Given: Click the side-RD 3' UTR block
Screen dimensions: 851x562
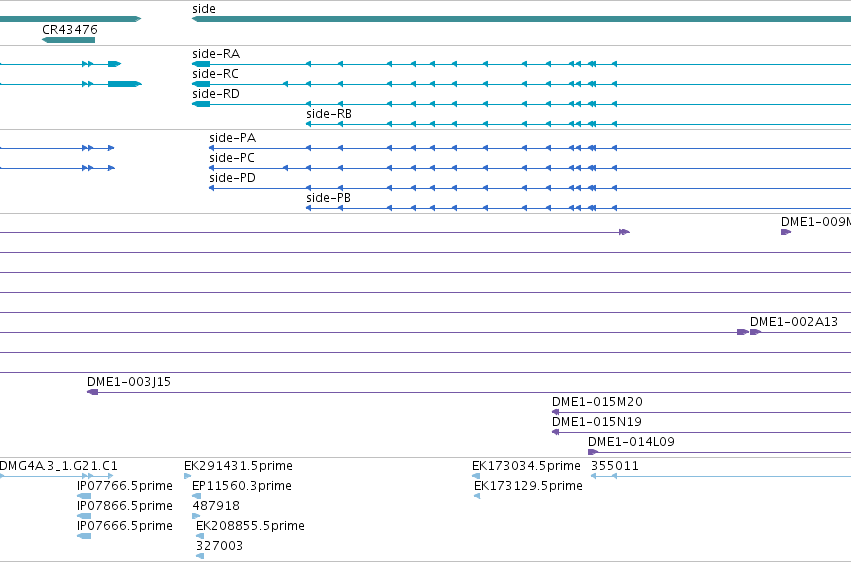Looking at the screenshot, I should [201, 104].
